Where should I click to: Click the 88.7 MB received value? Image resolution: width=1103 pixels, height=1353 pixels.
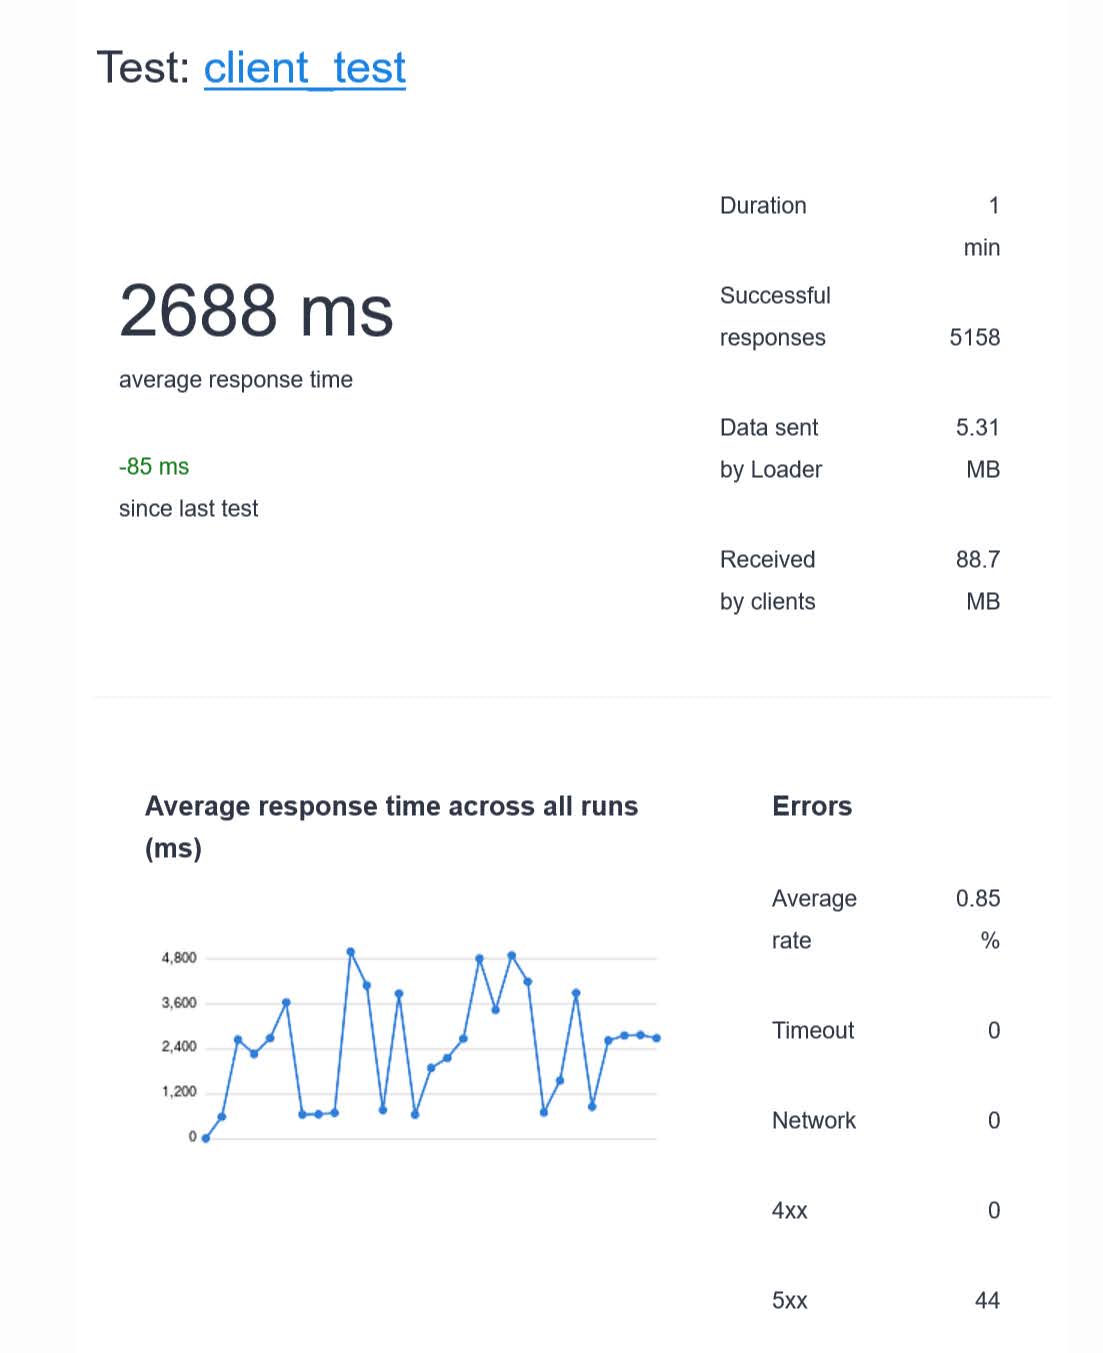click(978, 581)
